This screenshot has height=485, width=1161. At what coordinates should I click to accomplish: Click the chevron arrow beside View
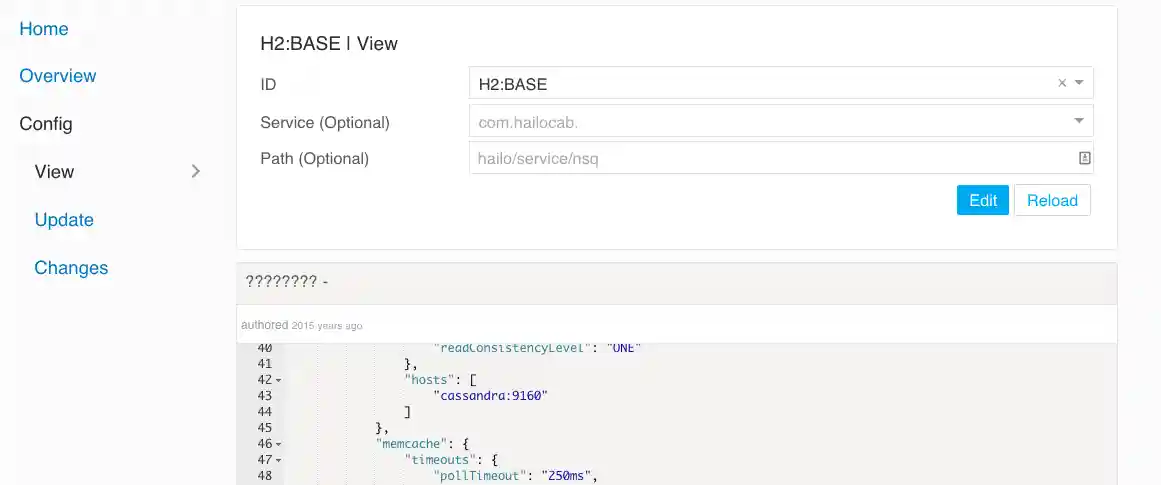(x=196, y=172)
